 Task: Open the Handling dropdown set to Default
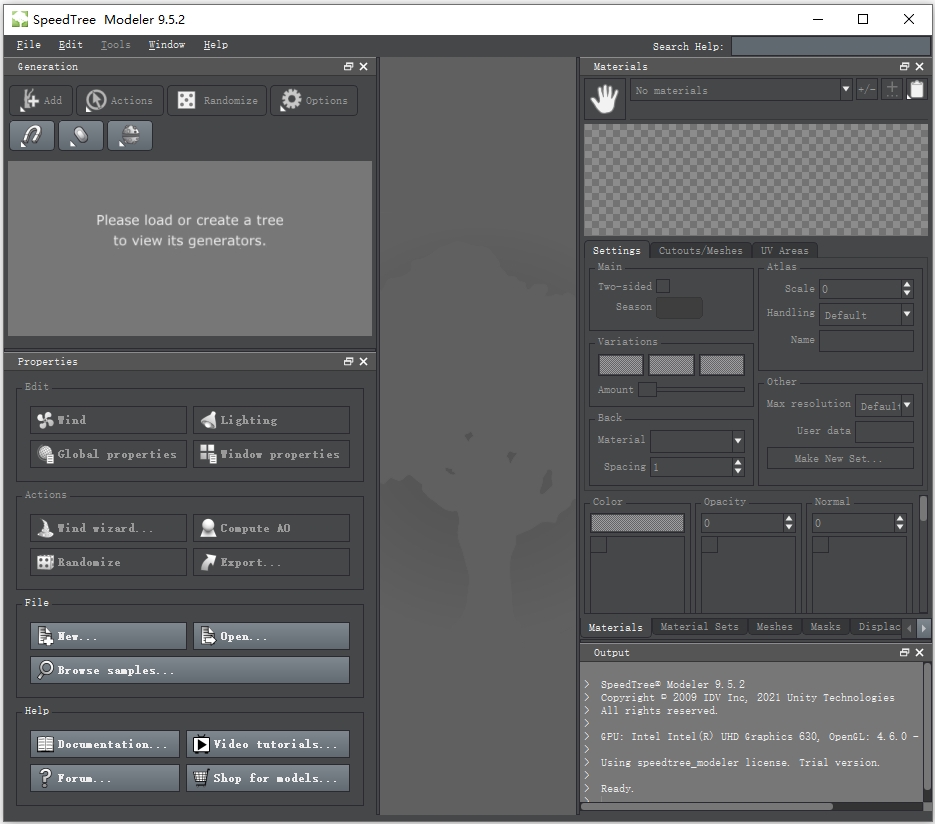click(x=866, y=314)
